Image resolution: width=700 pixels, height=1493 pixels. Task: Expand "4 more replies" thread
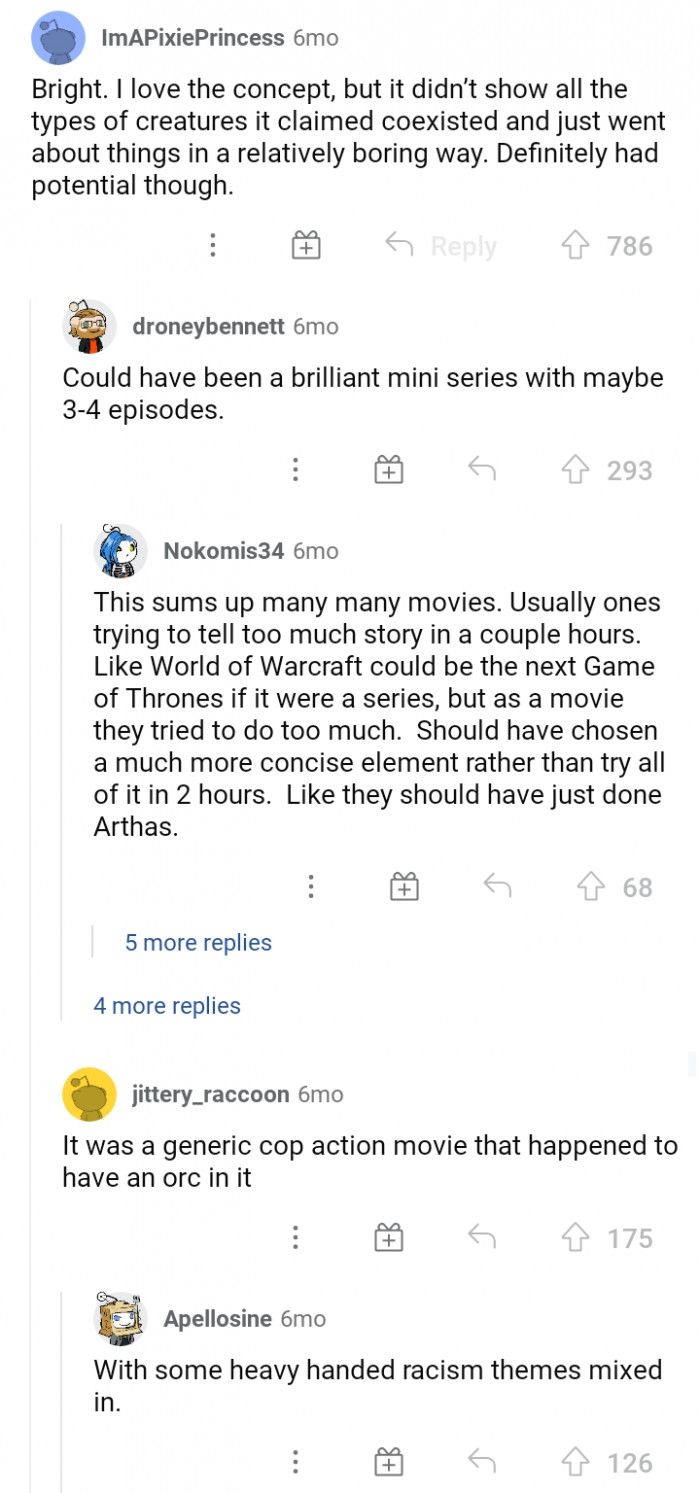click(167, 1006)
